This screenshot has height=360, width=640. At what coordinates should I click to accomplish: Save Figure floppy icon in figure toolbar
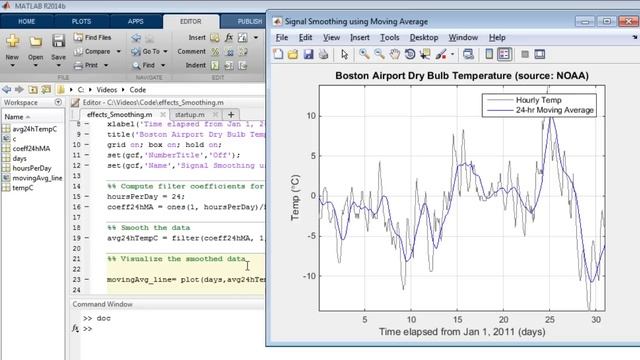[x=308, y=54]
